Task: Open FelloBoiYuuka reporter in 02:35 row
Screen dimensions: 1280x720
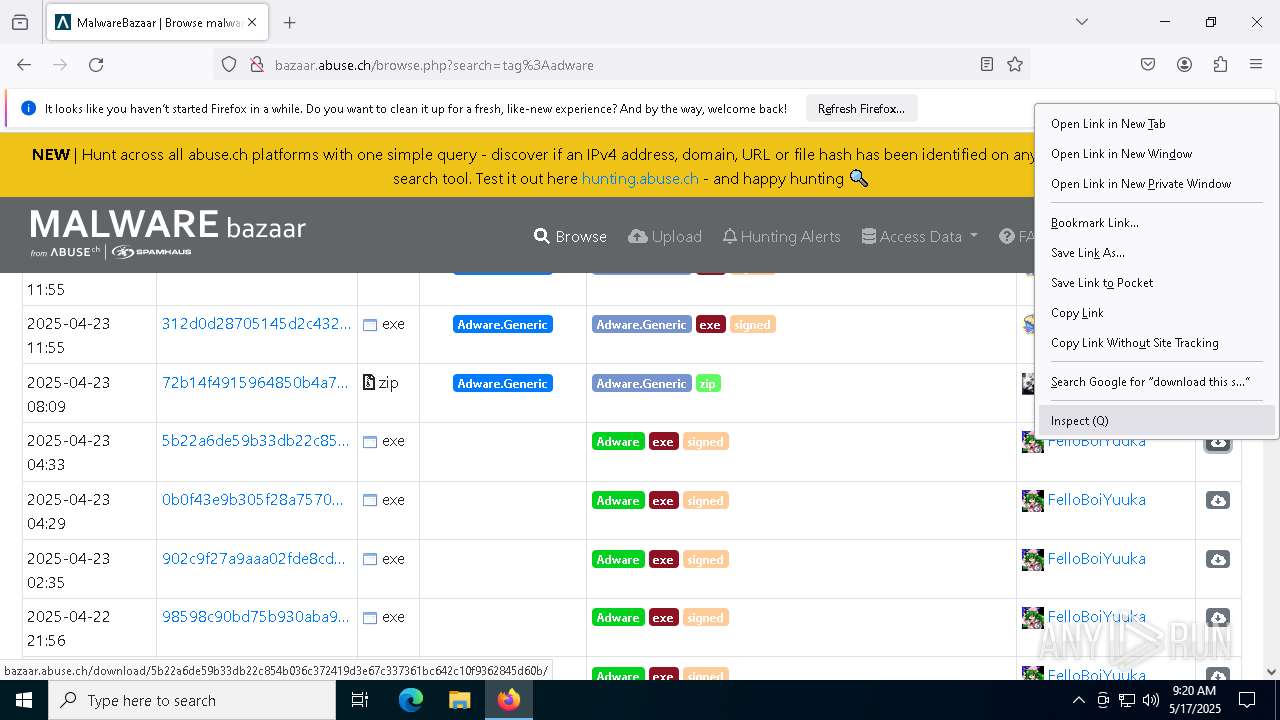Action: (x=1096, y=559)
